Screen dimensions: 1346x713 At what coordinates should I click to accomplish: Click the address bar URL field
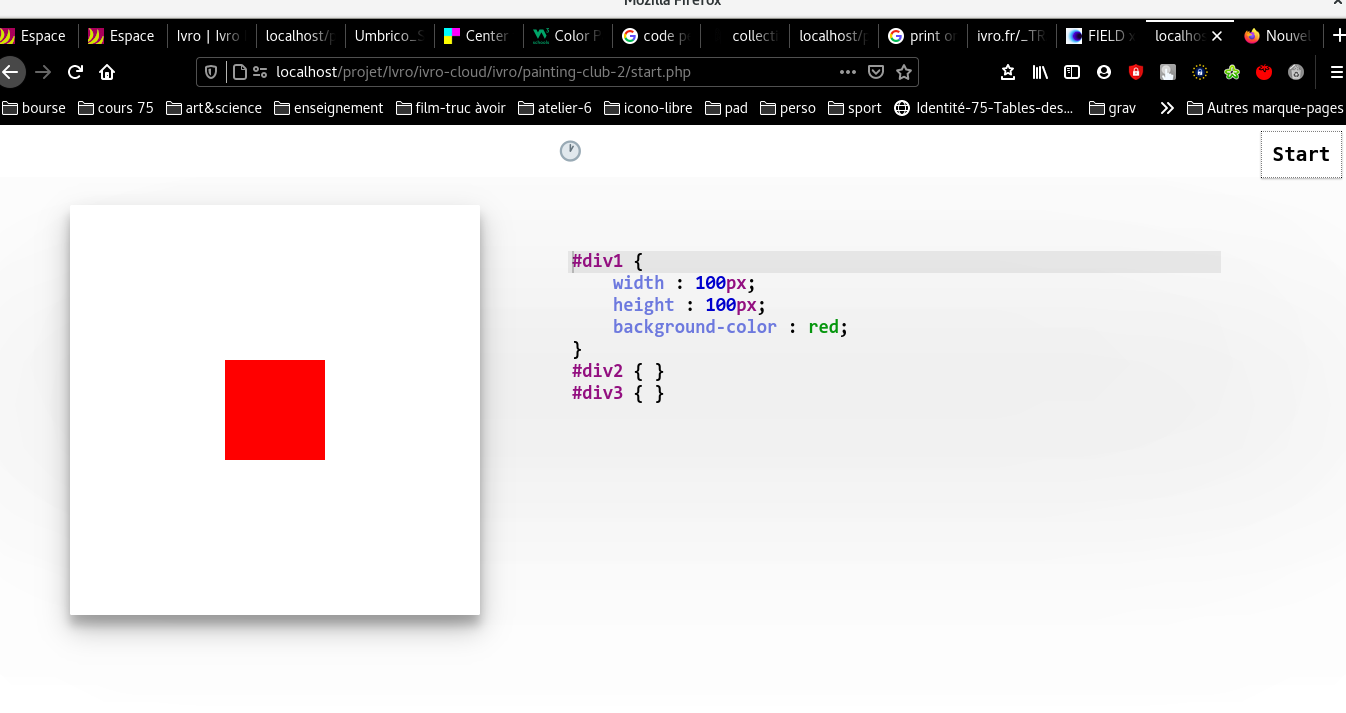550,72
